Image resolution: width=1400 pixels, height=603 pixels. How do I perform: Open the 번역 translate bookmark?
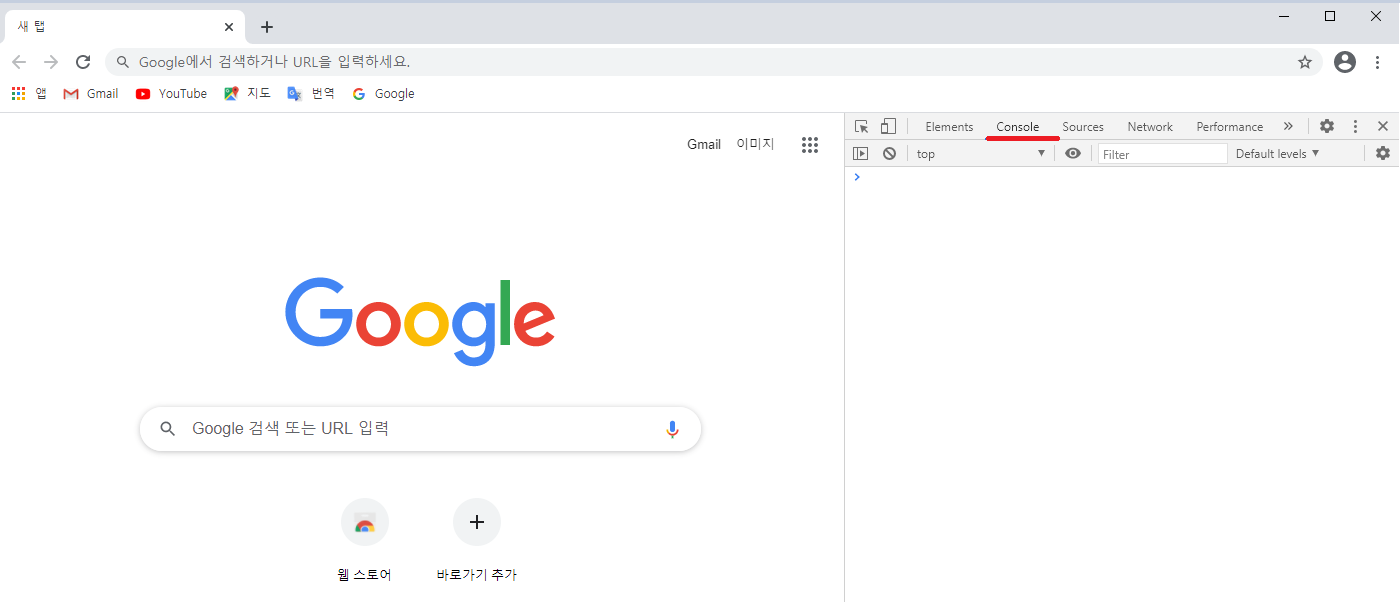tap(311, 94)
